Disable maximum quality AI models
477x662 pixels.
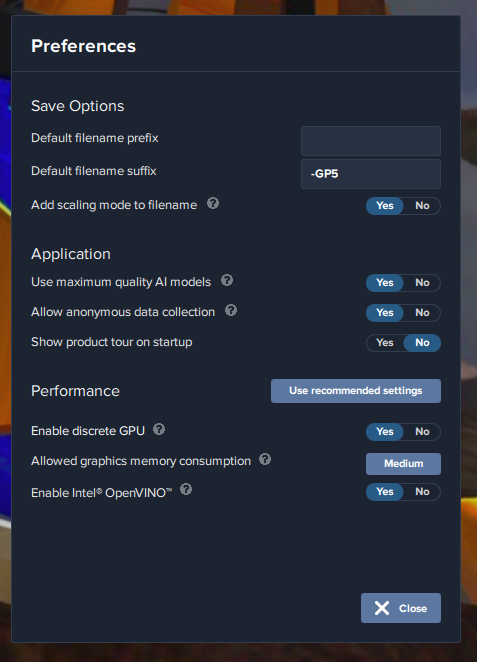pyautogui.click(x=422, y=282)
